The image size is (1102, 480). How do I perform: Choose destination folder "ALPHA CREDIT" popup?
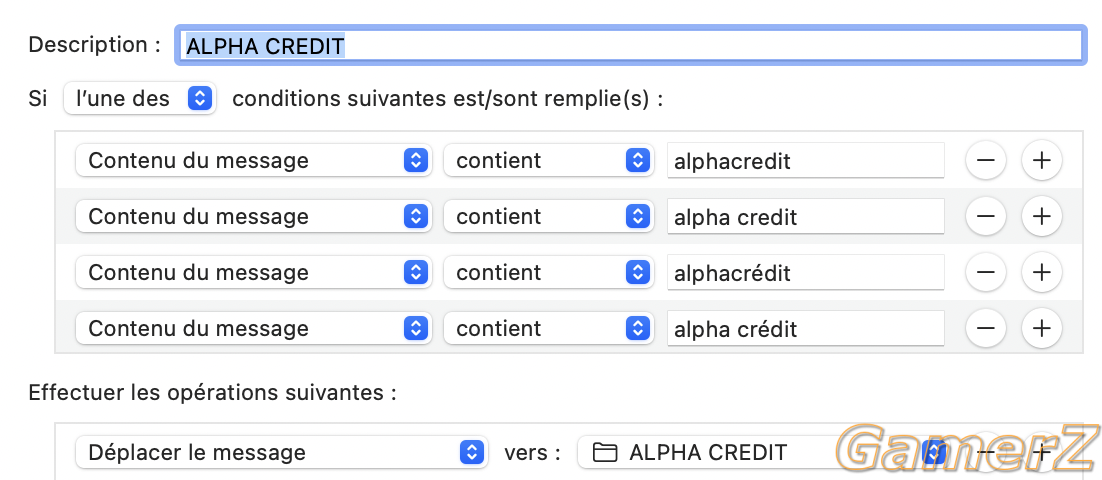pos(763,452)
